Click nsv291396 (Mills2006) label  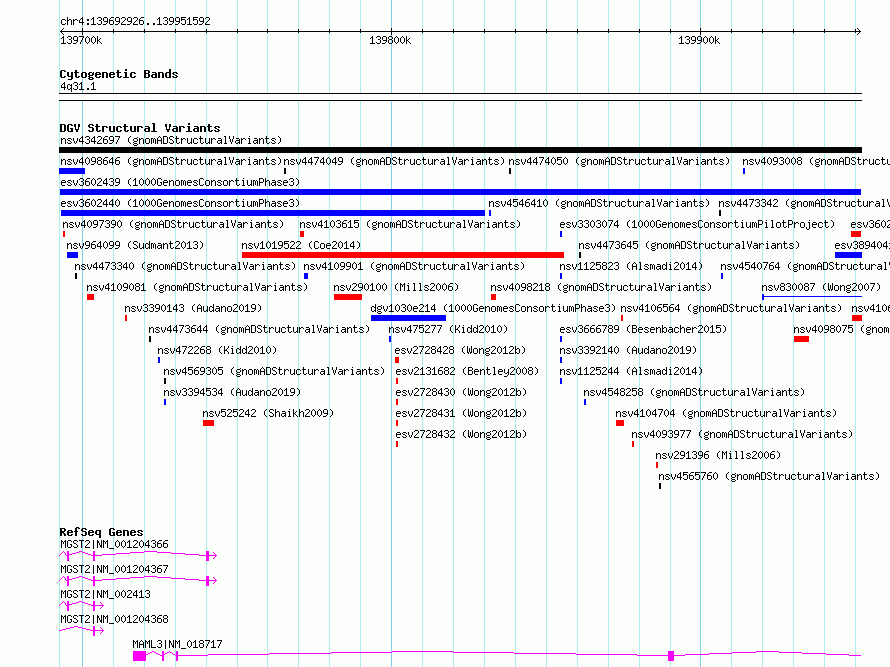(718, 455)
